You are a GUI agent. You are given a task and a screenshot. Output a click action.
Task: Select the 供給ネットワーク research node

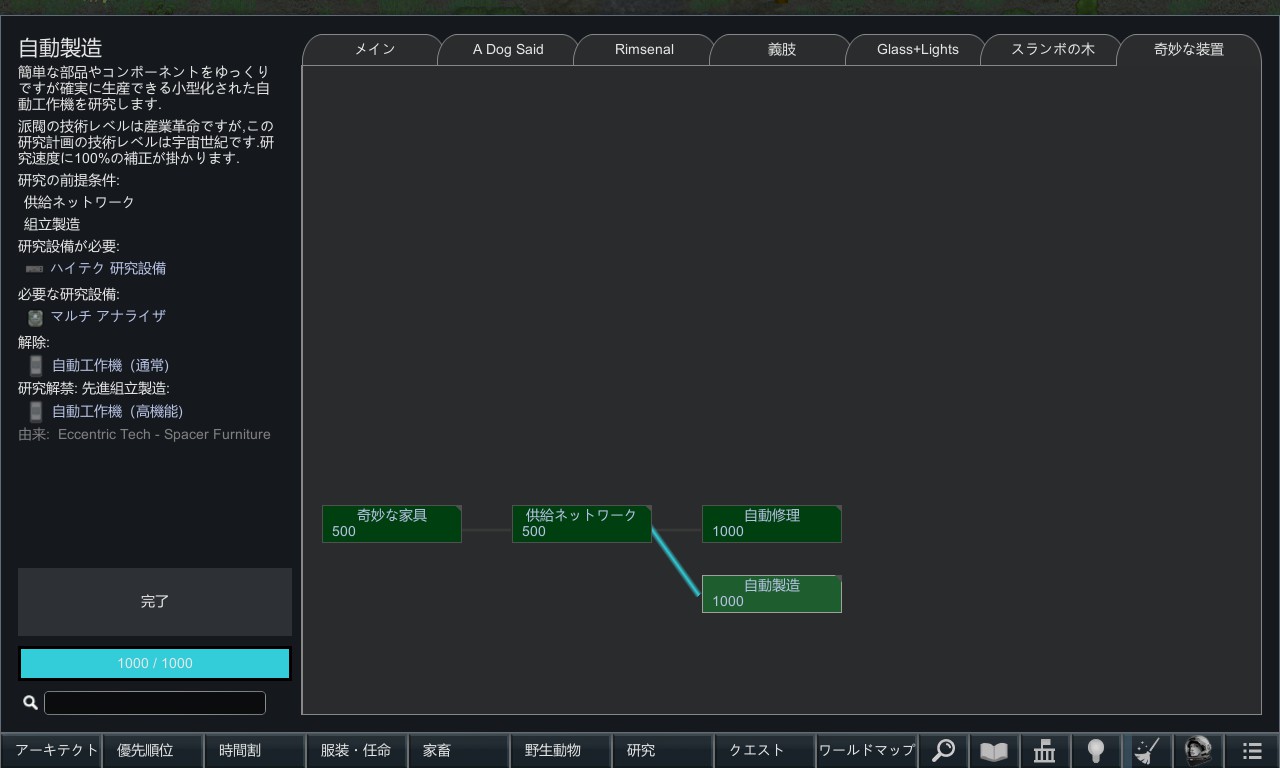[x=582, y=524]
